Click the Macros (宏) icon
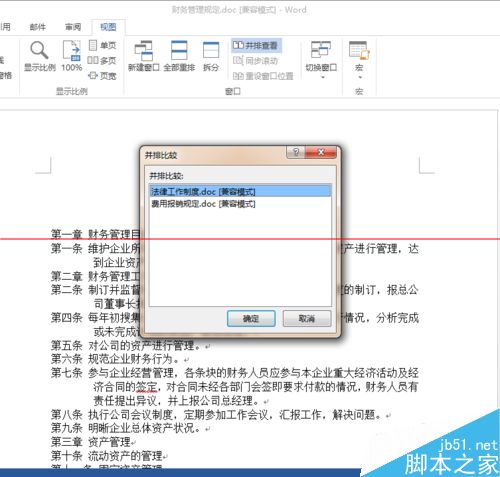The image size is (500, 477). tap(359, 50)
